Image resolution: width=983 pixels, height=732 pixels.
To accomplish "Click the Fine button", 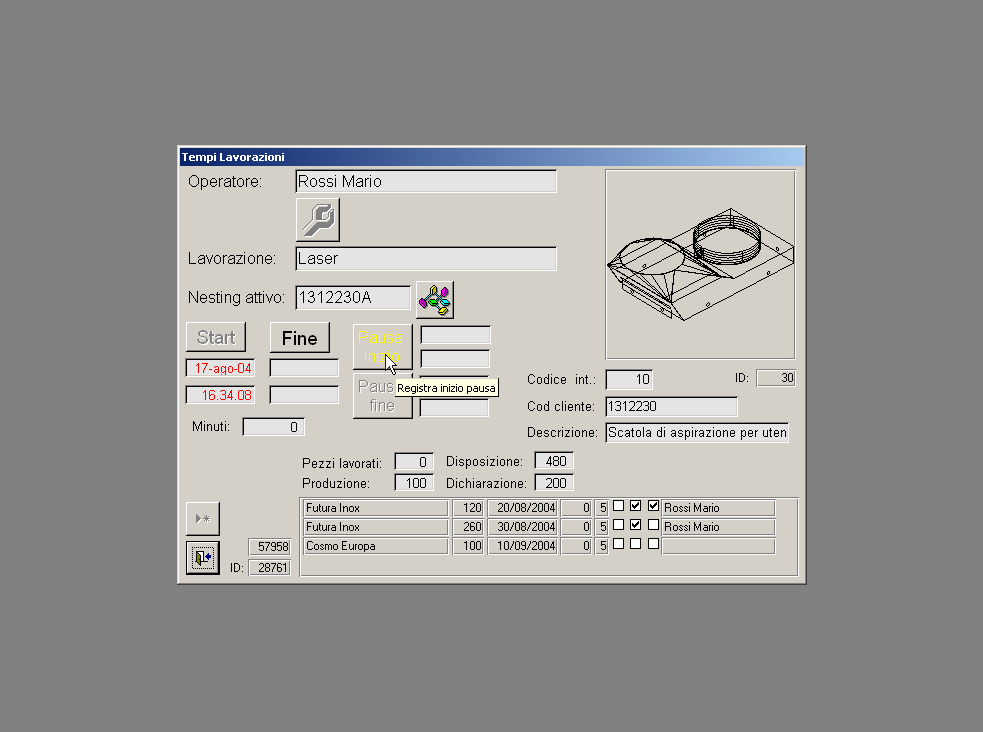I will click(300, 338).
